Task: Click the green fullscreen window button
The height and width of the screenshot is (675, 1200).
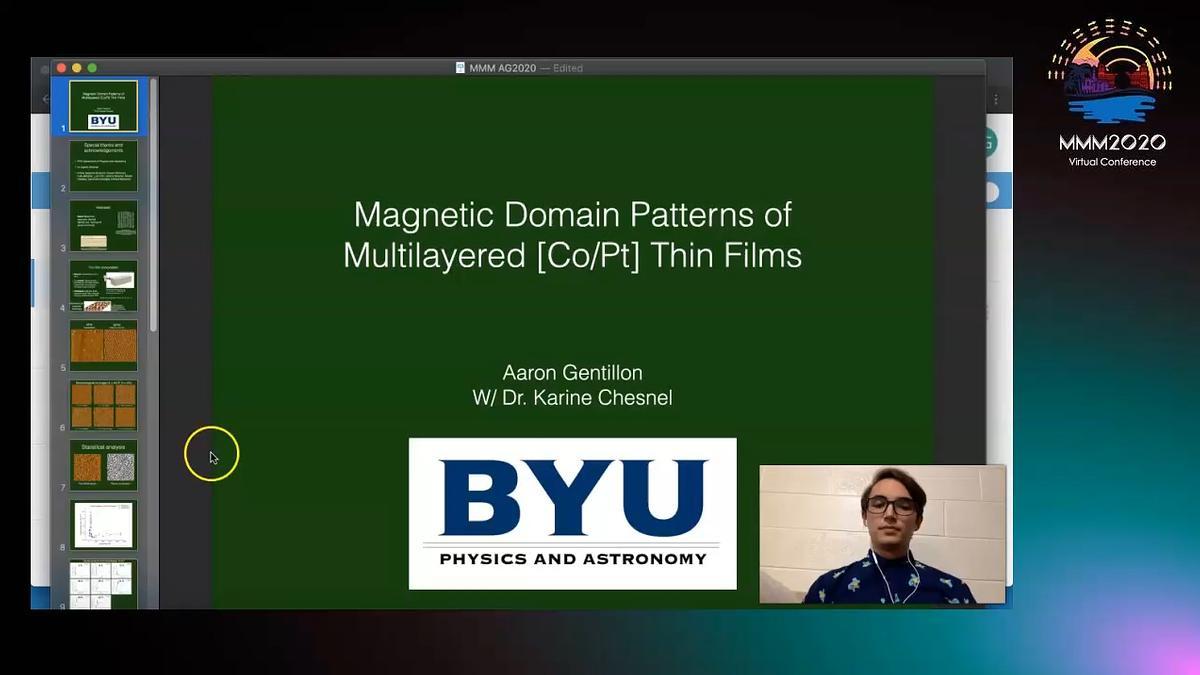Action: pos(92,68)
